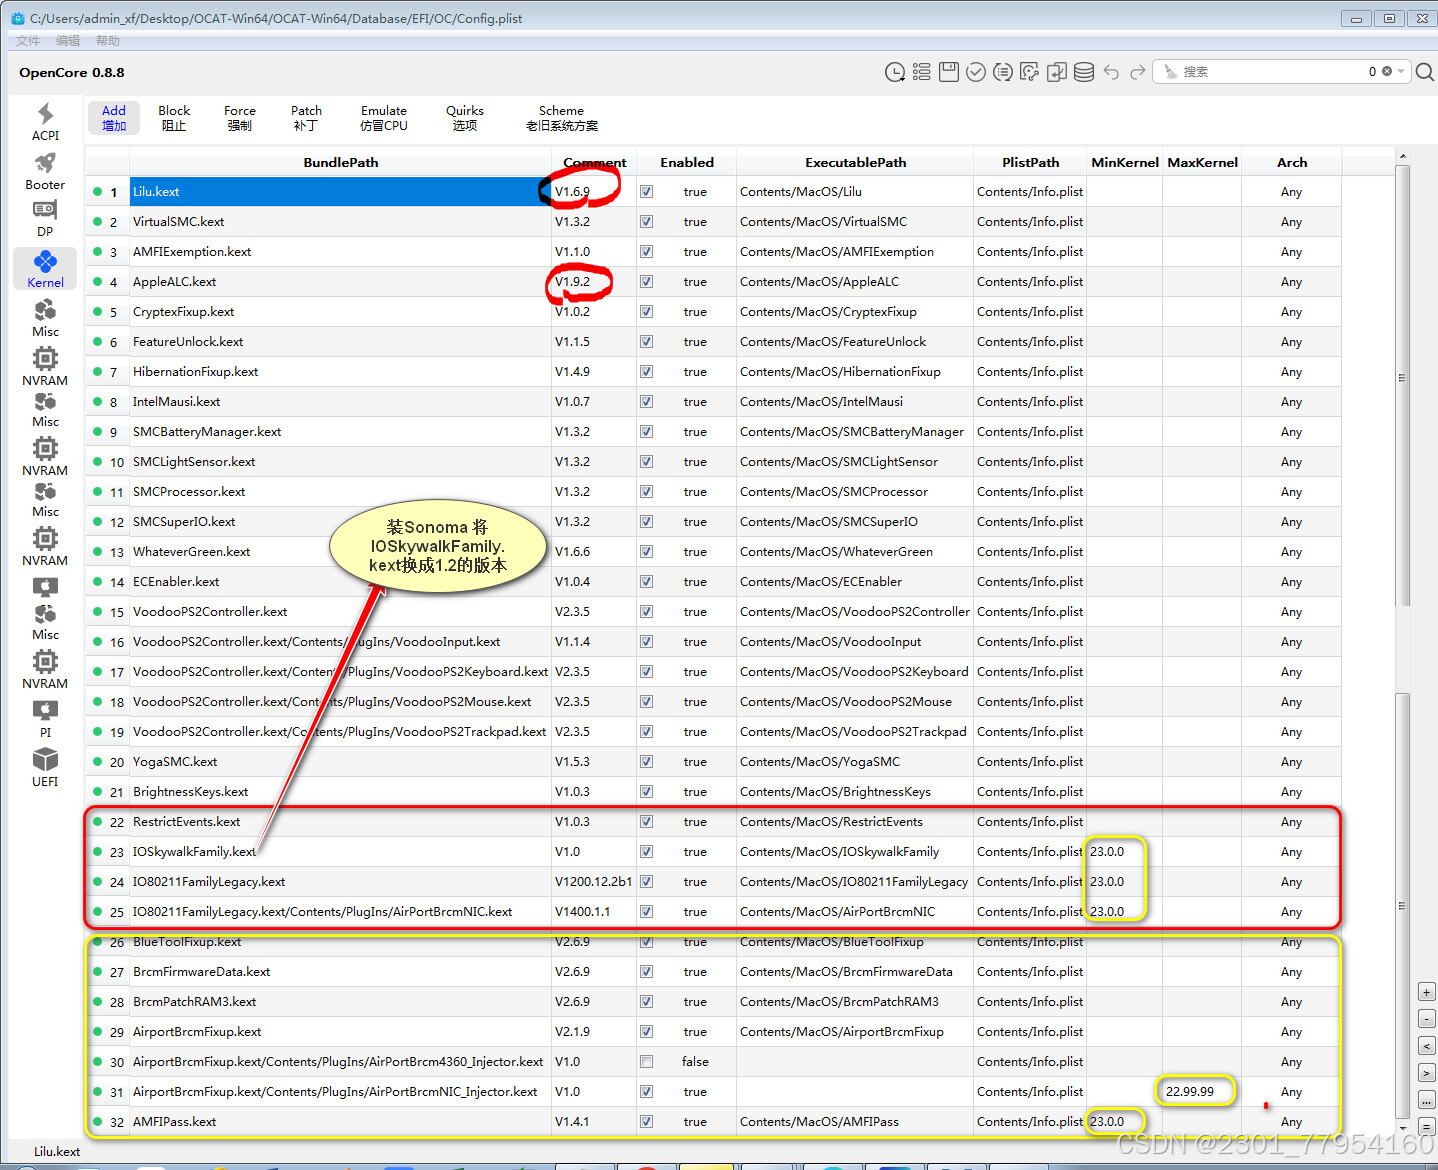This screenshot has width=1438, height=1170.
Task: Open the Booter section in sidebar
Action: coord(45,171)
